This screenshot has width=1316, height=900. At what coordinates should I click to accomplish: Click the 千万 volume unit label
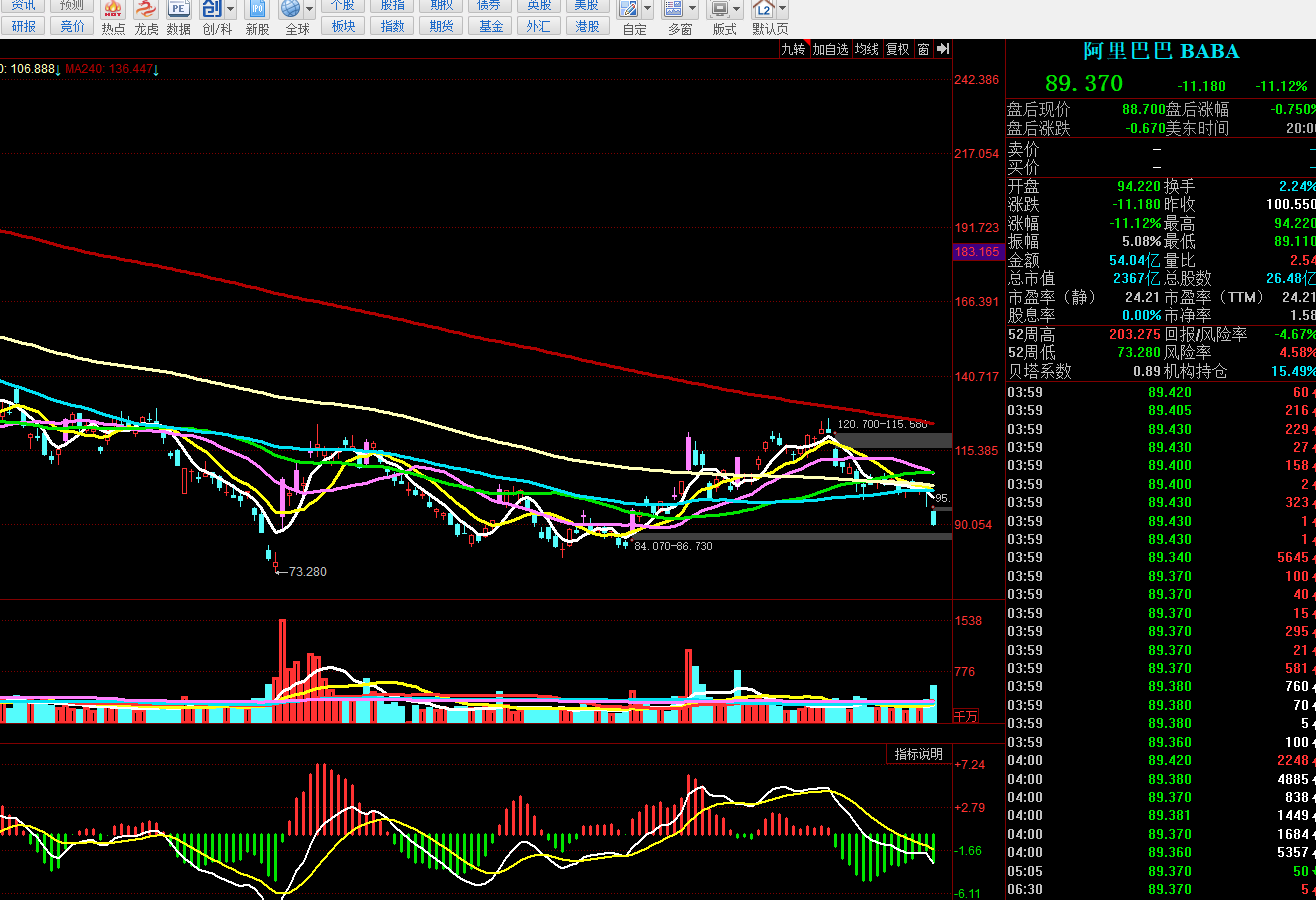tap(966, 716)
